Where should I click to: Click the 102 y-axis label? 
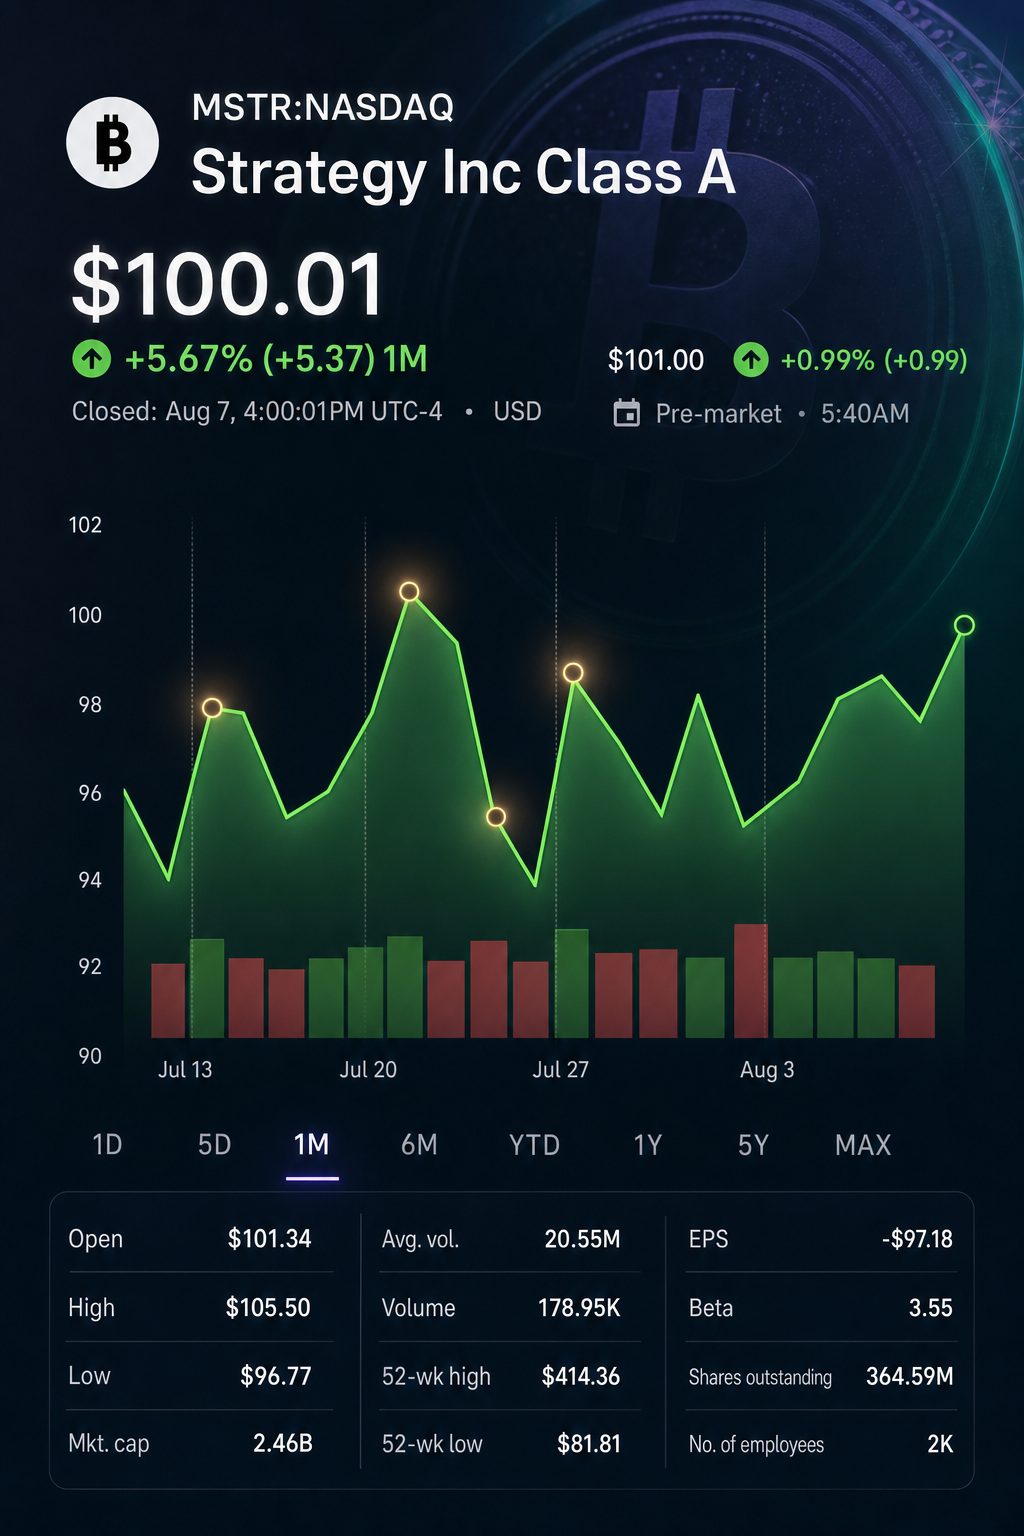point(85,525)
